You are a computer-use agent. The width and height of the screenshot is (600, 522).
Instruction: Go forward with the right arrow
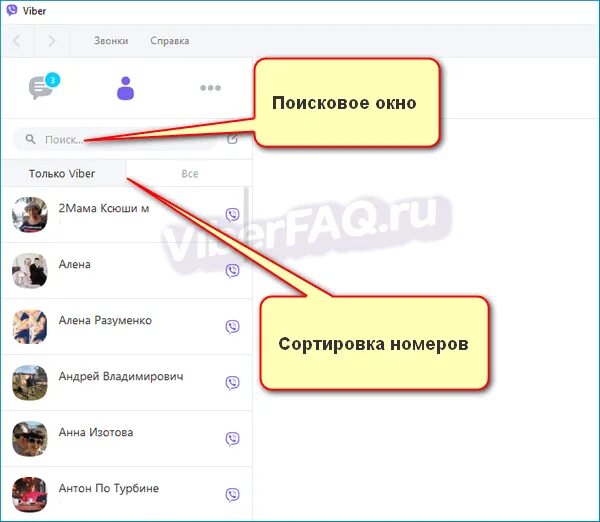tap(52, 41)
